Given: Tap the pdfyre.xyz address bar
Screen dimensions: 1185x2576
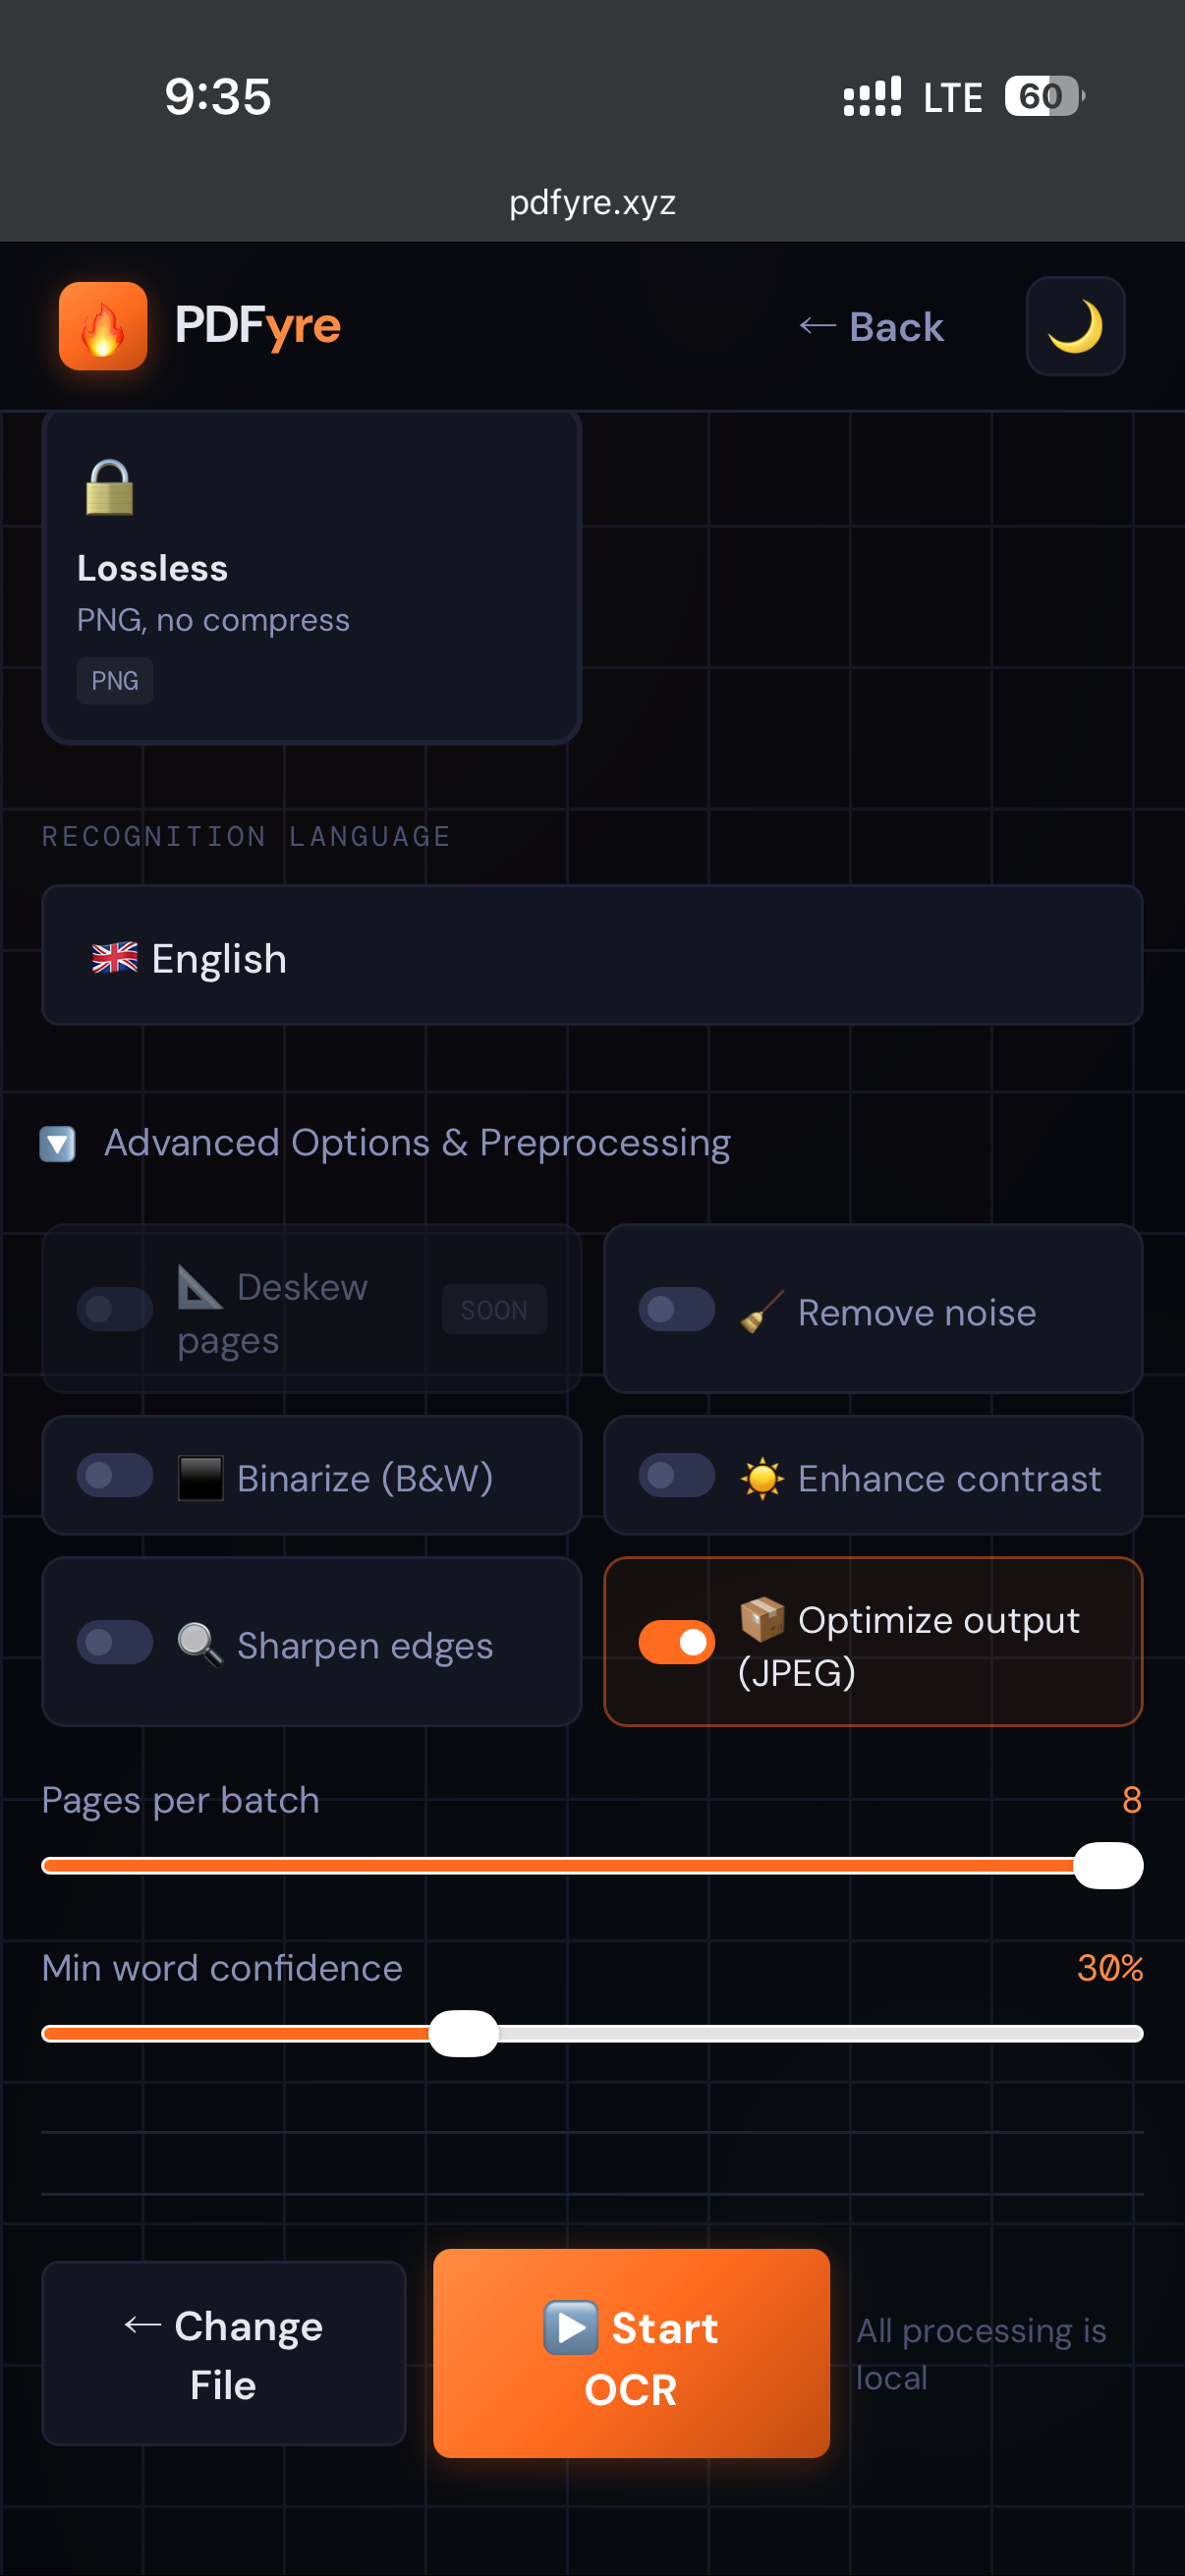Looking at the screenshot, I should coord(592,203).
